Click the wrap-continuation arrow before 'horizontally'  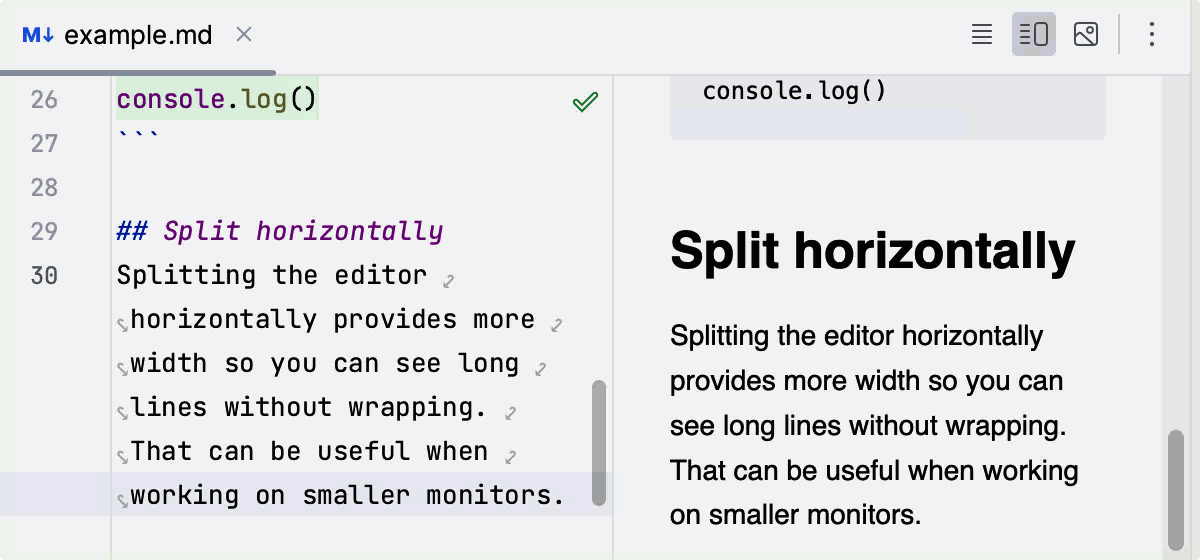122,324
